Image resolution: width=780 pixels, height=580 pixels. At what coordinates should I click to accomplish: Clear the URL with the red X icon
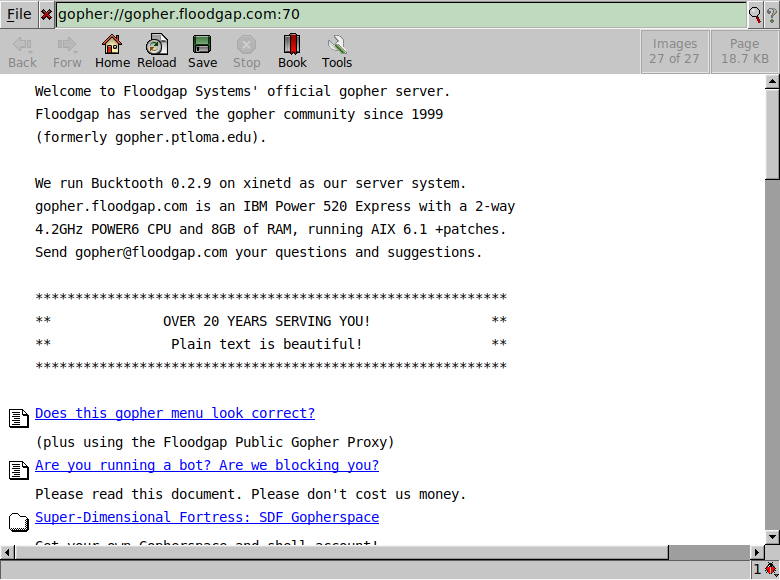46,15
